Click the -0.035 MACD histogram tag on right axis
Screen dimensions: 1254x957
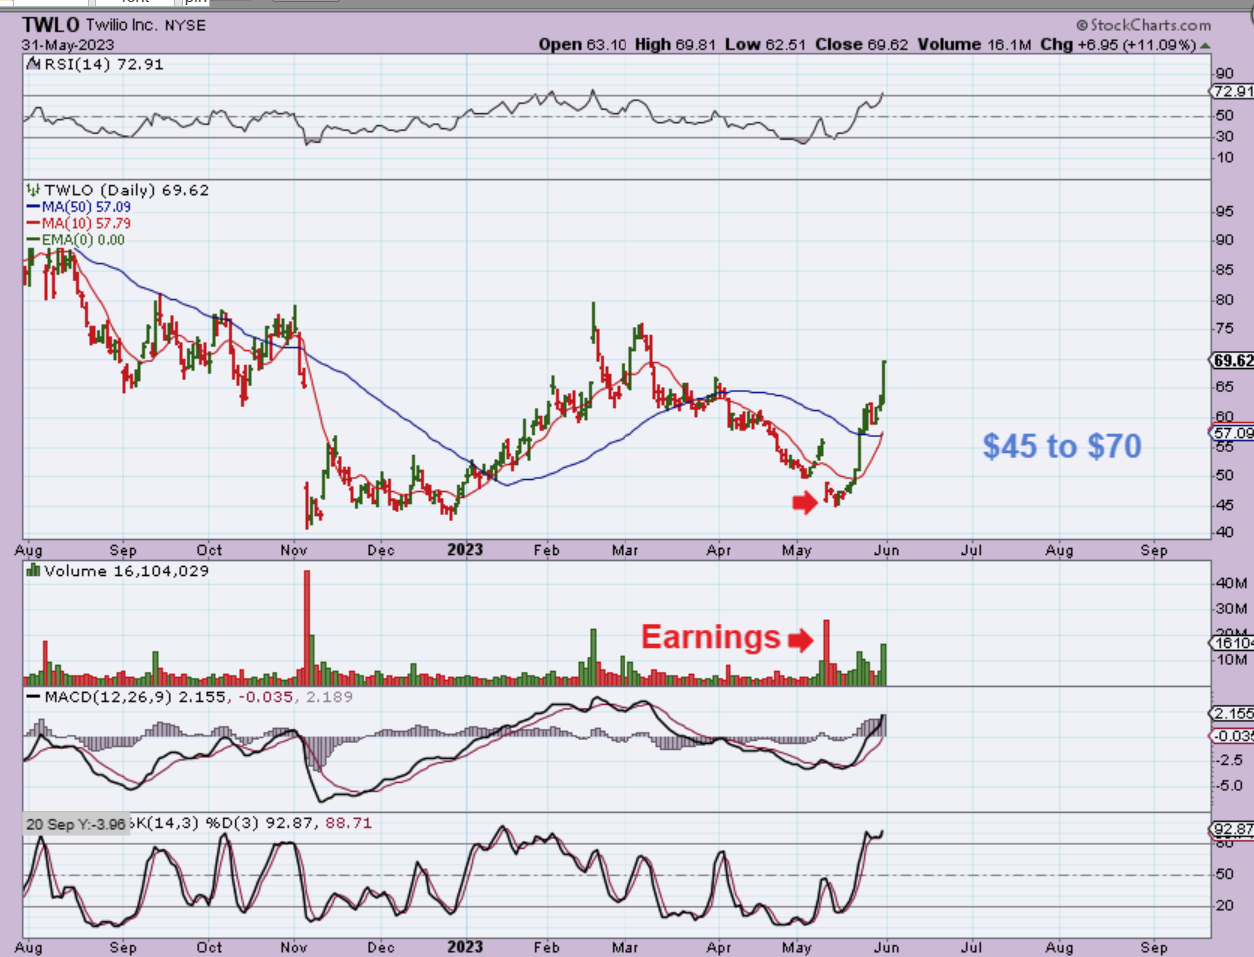(1232, 736)
